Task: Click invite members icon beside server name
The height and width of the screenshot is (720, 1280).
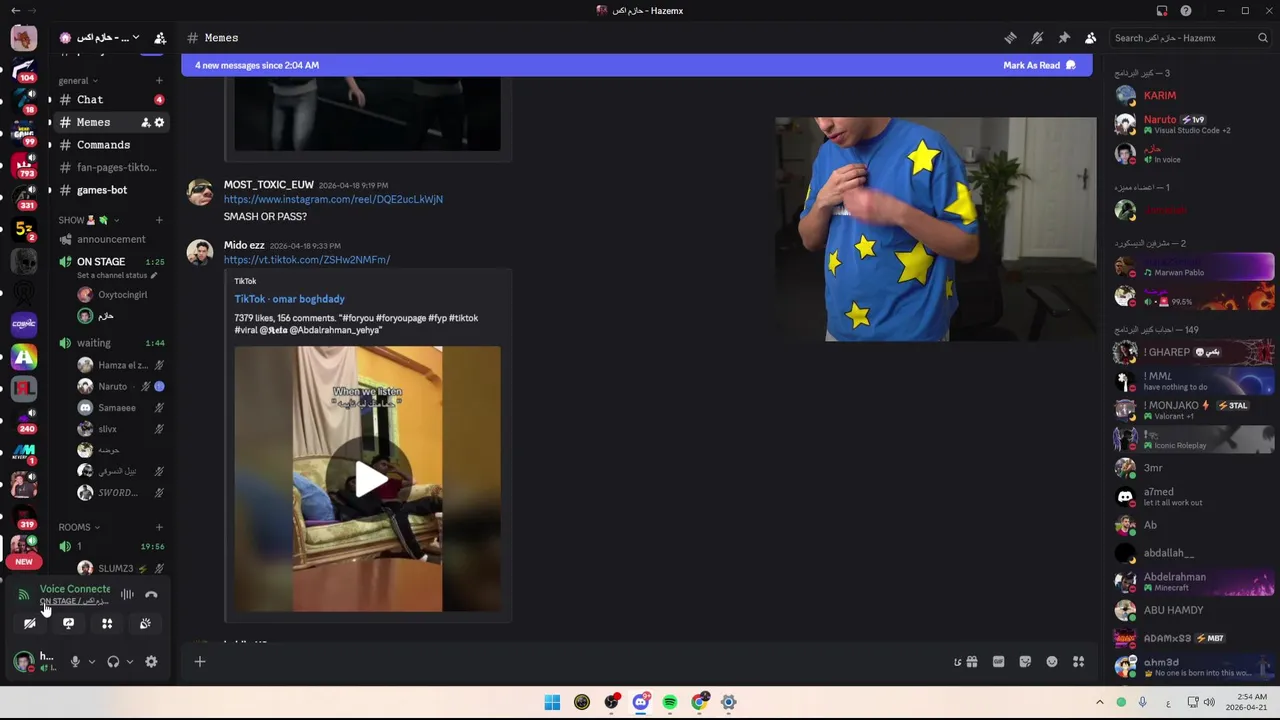Action: tap(160, 38)
